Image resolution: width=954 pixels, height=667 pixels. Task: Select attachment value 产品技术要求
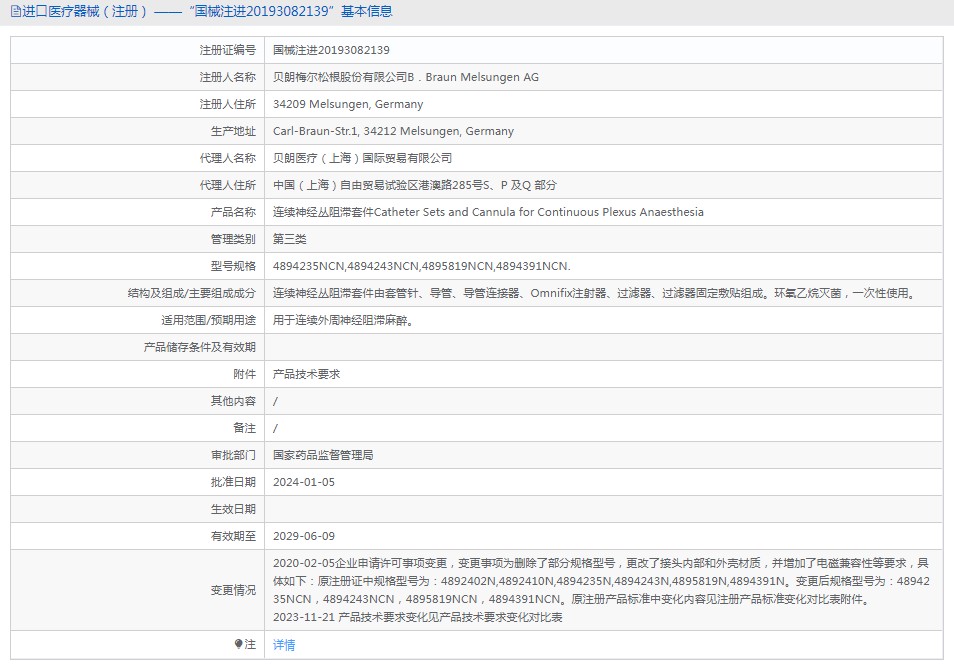[307, 374]
